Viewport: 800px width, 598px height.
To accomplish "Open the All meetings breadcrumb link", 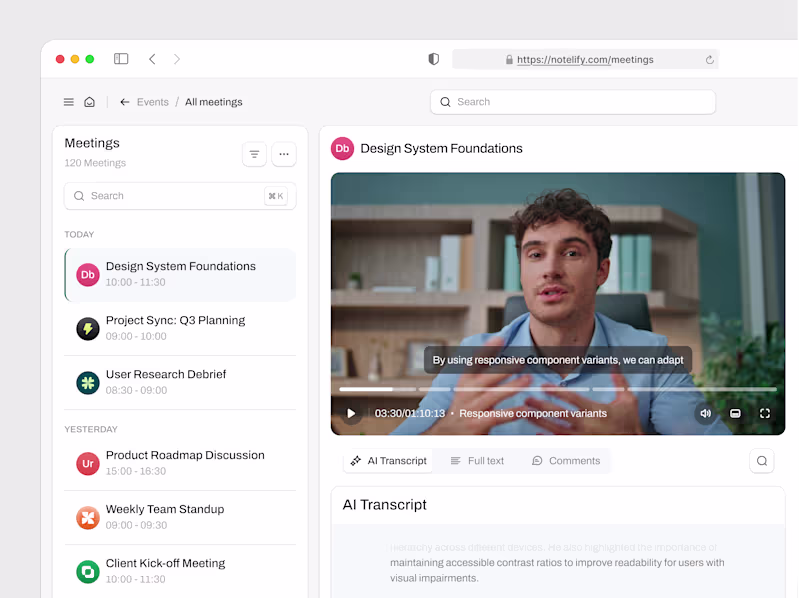I will tap(213, 101).
